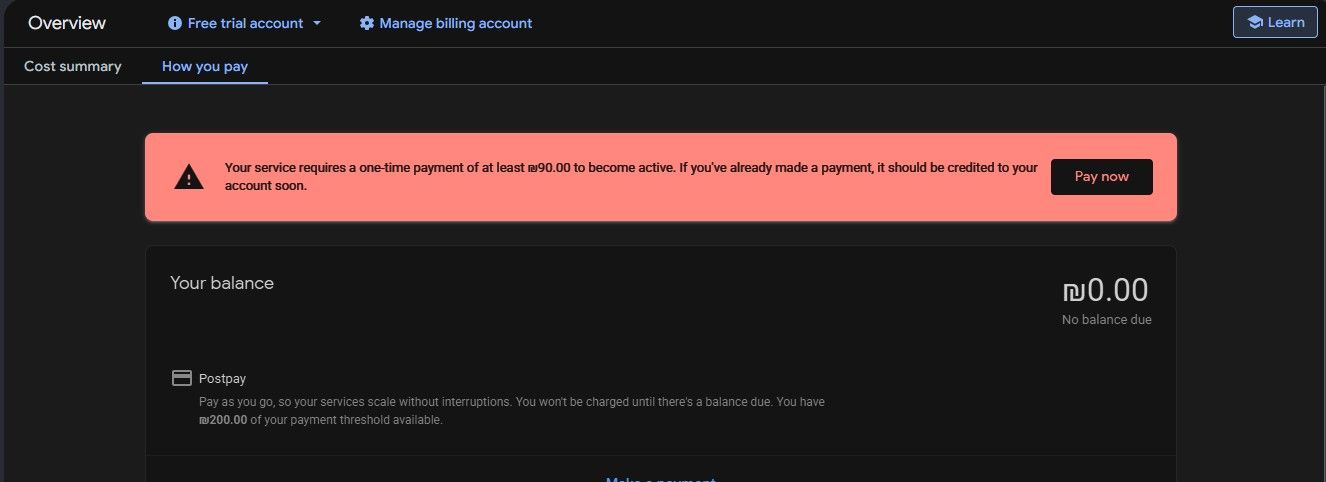Click the Make a payment link
This screenshot has width=1326, height=482.
pos(660,479)
